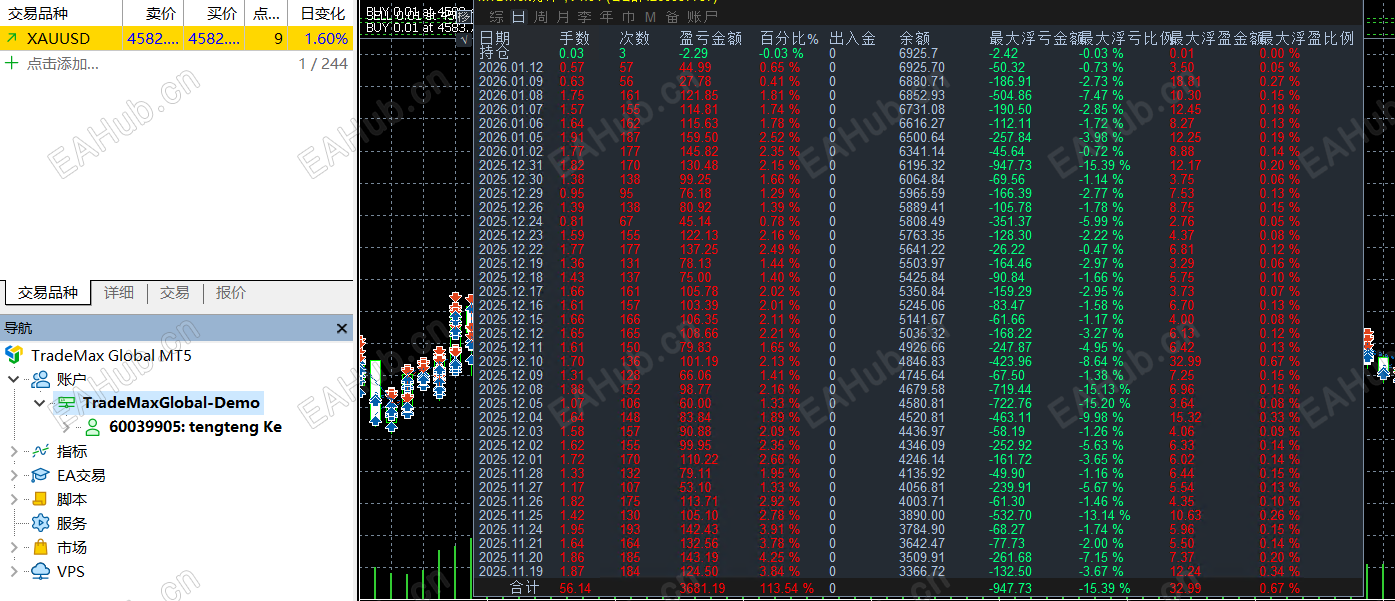Click the green up-arrow icon beside XAUUSD
The height and width of the screenshot is (601, 1395).
10,35
